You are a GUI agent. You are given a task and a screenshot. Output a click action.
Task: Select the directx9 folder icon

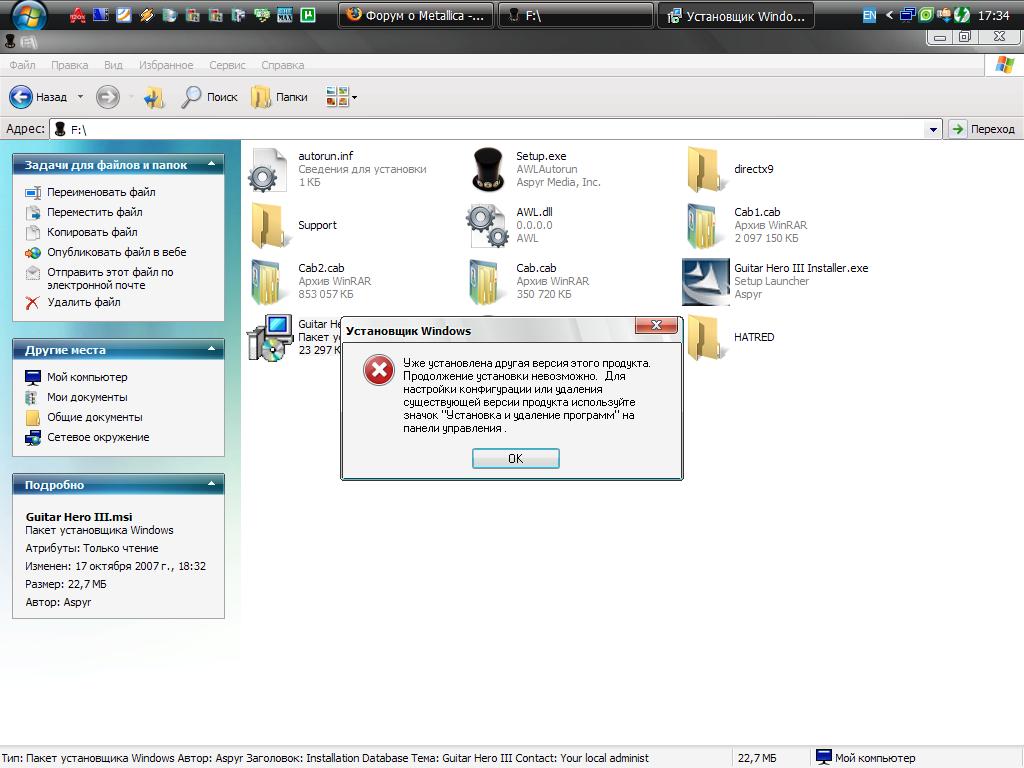click(x=705, y=169)
